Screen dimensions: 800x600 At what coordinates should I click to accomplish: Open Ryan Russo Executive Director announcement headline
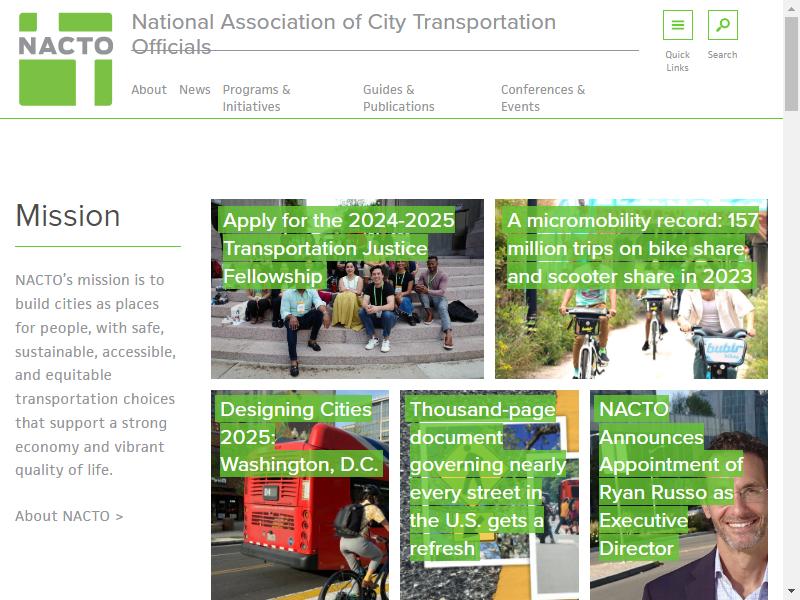pyautogui.click(x=670, y=479)
